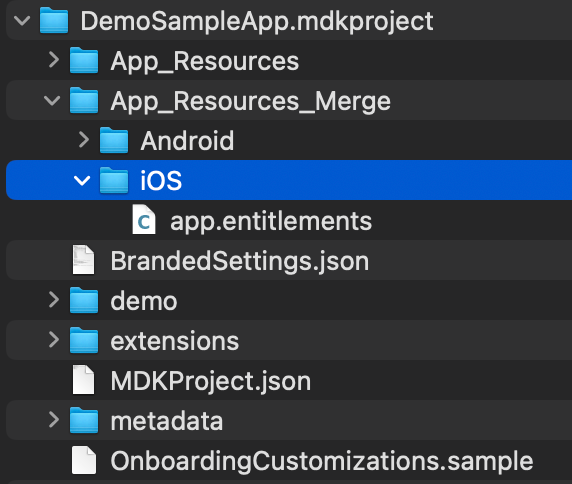Collapse the iOS folder chevron
572x484 pixels.
(x=82, y=180)
